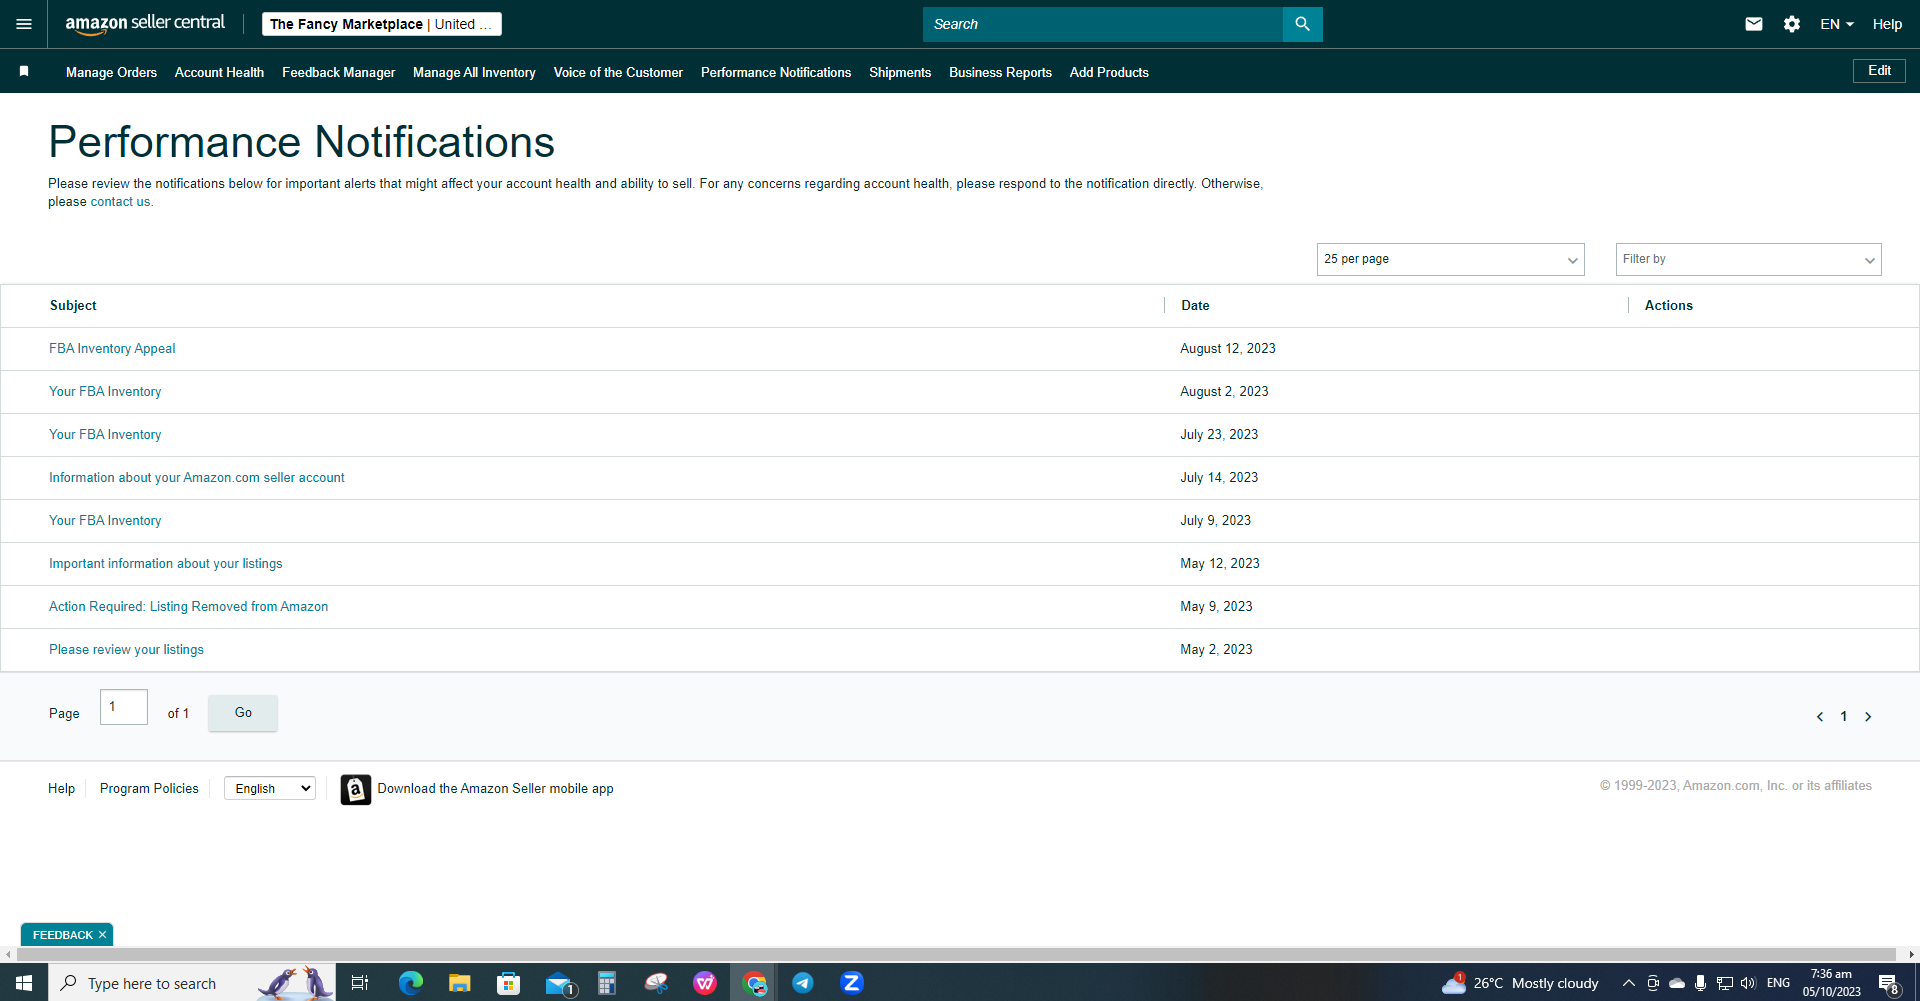Click the search magnifier button
The image size is (1920, 1001).
1302,24
